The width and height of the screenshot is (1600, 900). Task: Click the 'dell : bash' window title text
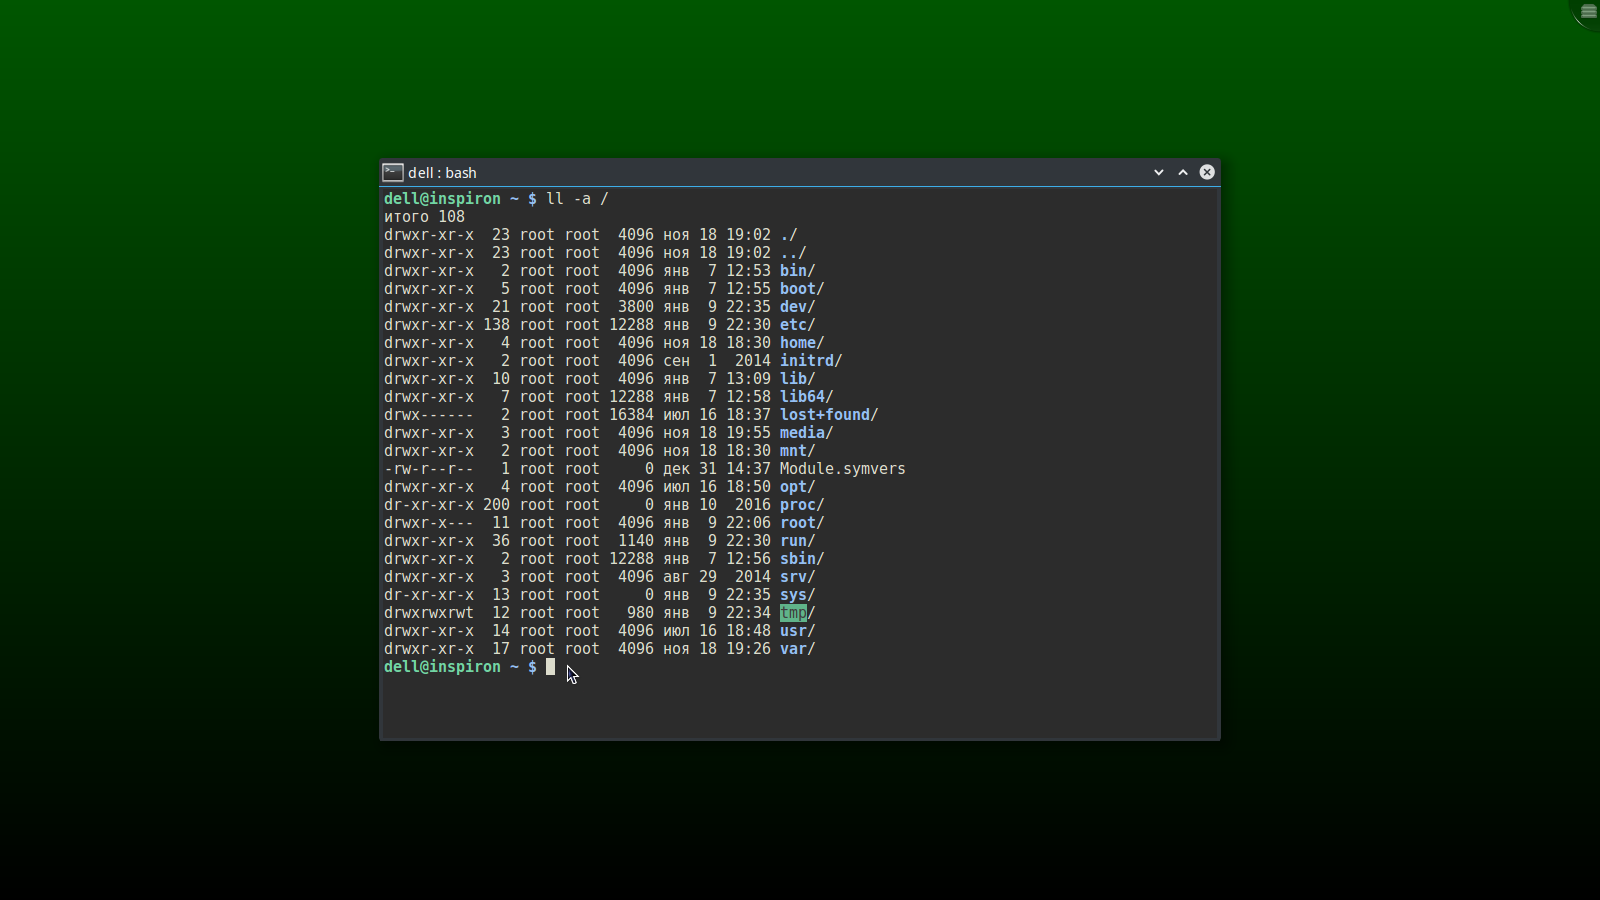[442, 173]
